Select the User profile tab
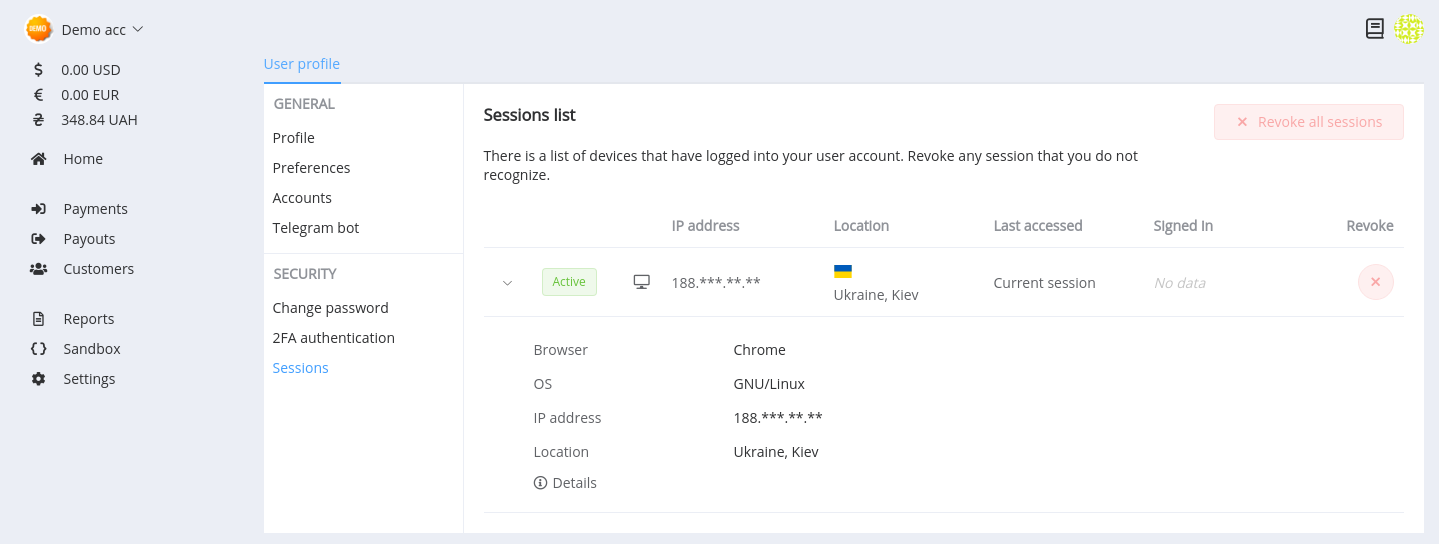This screenshot has width=1439, height=544. click(x=302, y=64)
